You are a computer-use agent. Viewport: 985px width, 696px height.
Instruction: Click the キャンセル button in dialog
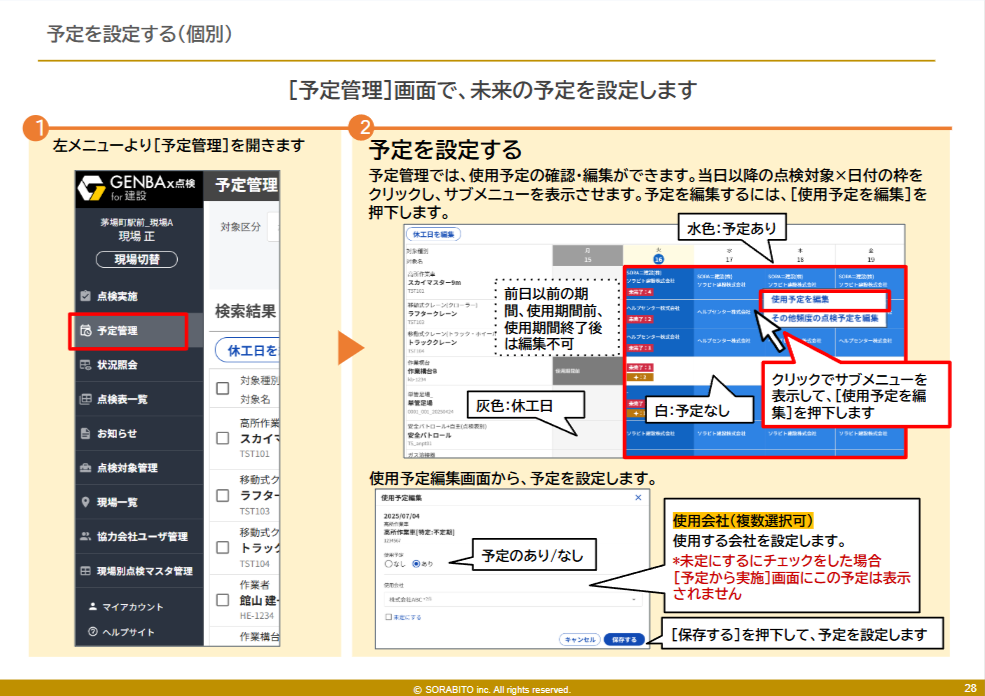point(580,639)
